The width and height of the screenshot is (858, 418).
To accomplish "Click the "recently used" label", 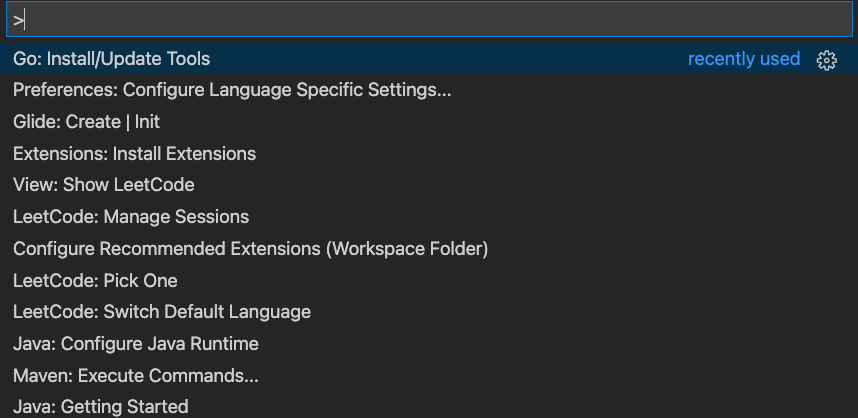I will 744,59.
